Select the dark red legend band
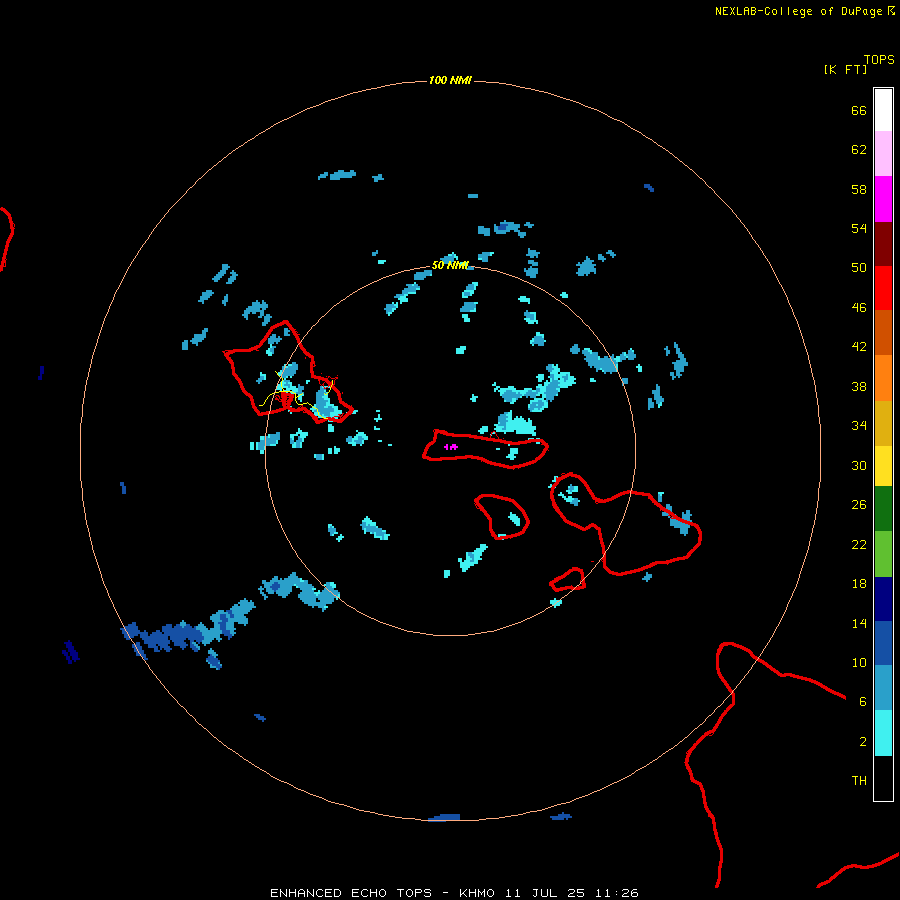Image resolution: width=900 pixels, height=900 pixels. pos(883,244)
